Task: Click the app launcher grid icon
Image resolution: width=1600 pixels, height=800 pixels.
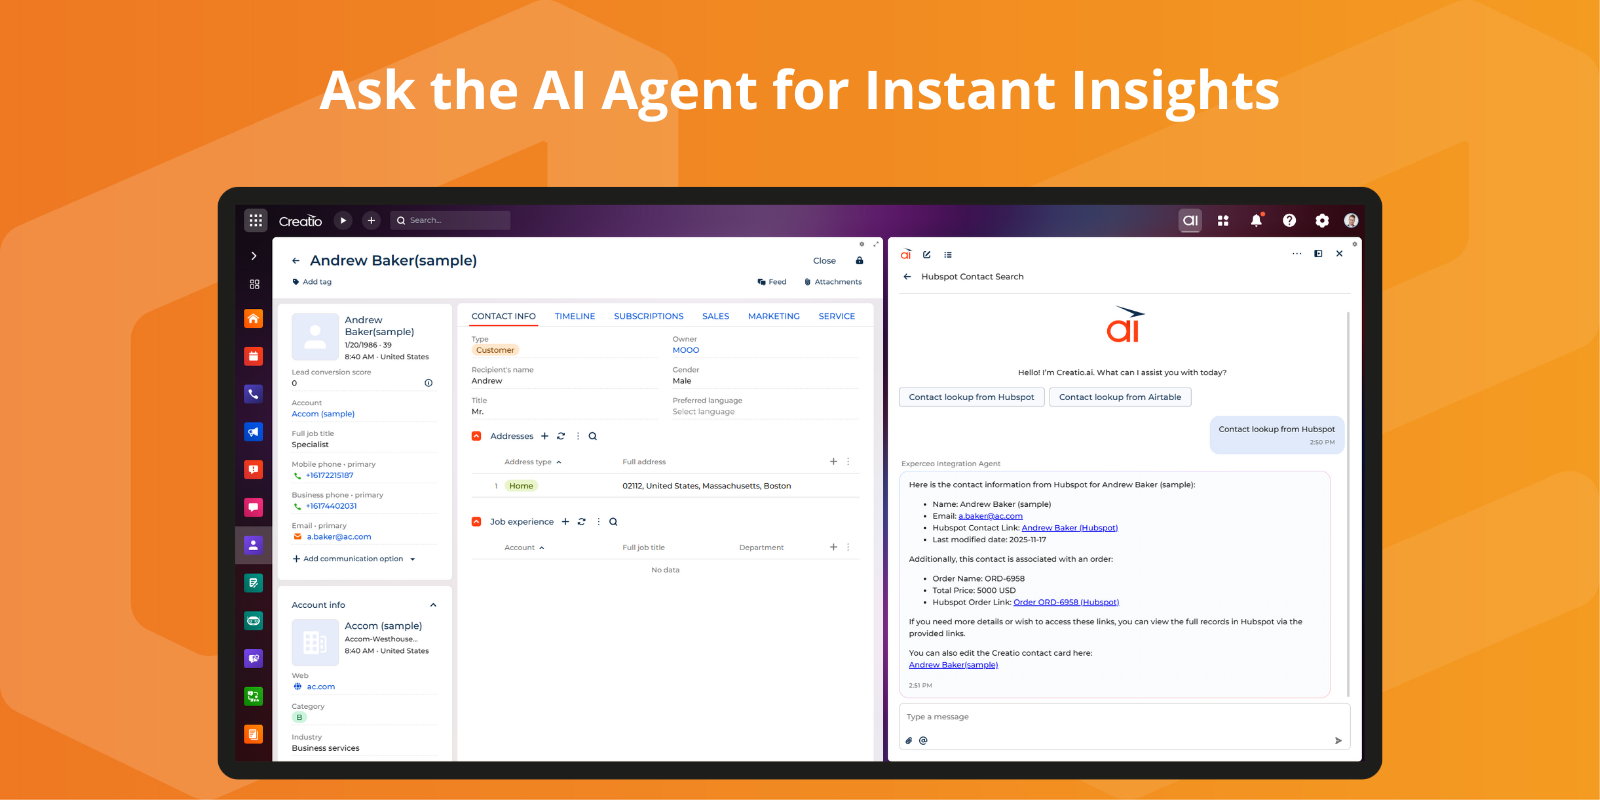Action: [x=256, y=220]
